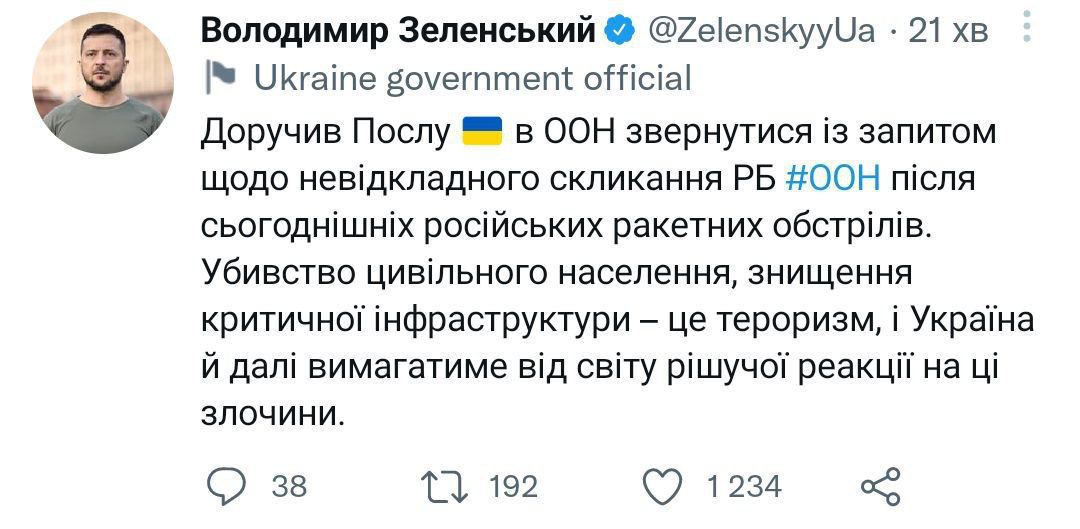Click the reply speech bubble icon
The width and height of the screenshot is (1080, 529).
coord(228,487)
